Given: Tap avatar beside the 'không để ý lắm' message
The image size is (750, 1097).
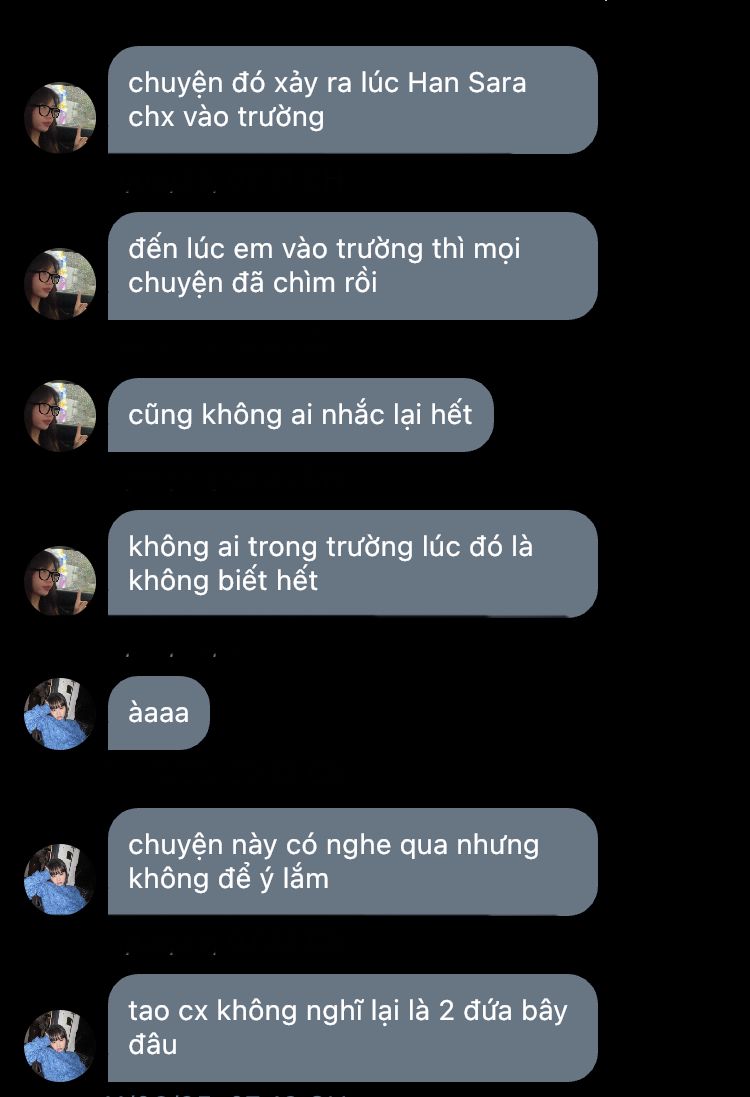Looking at the screenshot, I should point(60,879).
